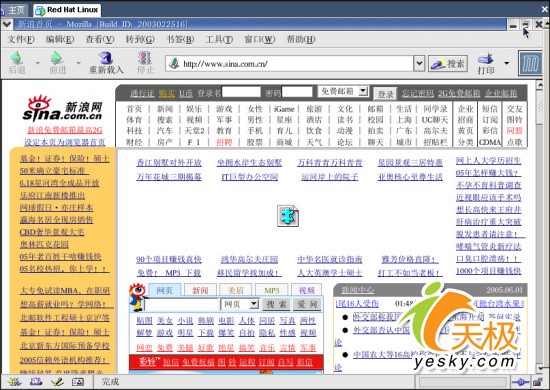Open the 文件(F) menu

click(21, 39)
